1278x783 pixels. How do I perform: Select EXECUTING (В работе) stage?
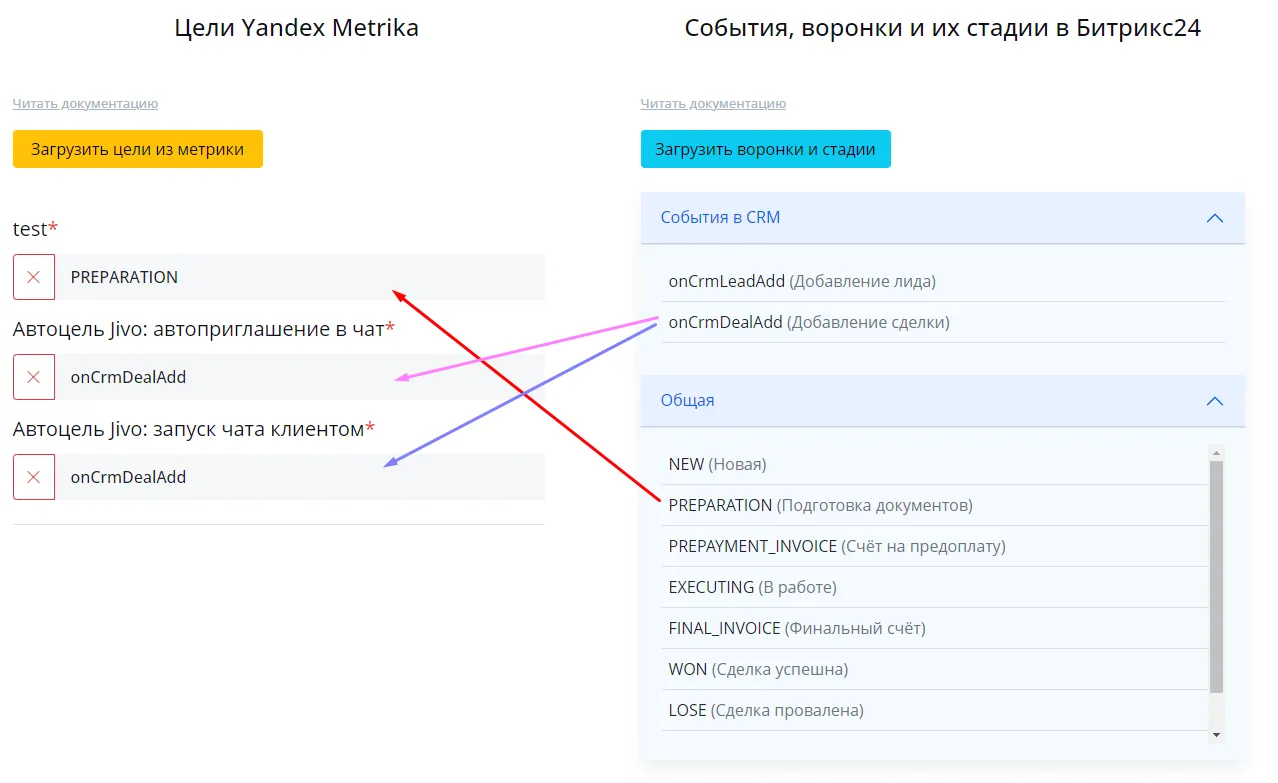click(934, 587)
